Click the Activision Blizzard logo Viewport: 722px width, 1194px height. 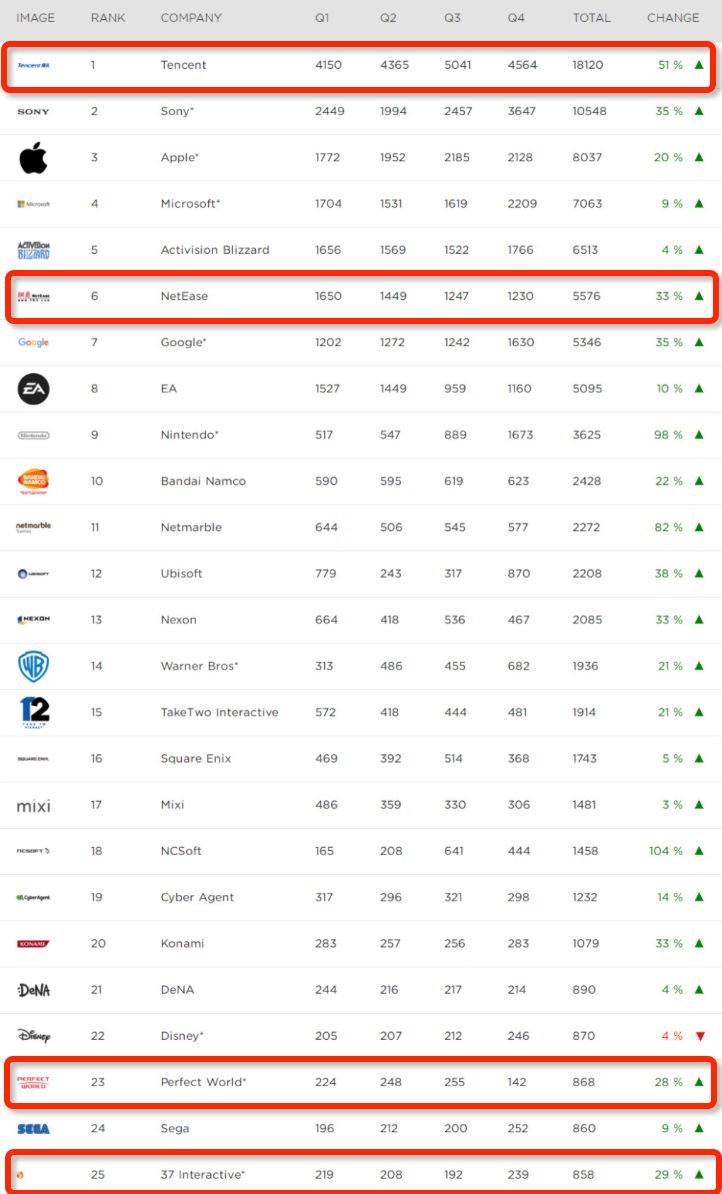tap(33, 250)
